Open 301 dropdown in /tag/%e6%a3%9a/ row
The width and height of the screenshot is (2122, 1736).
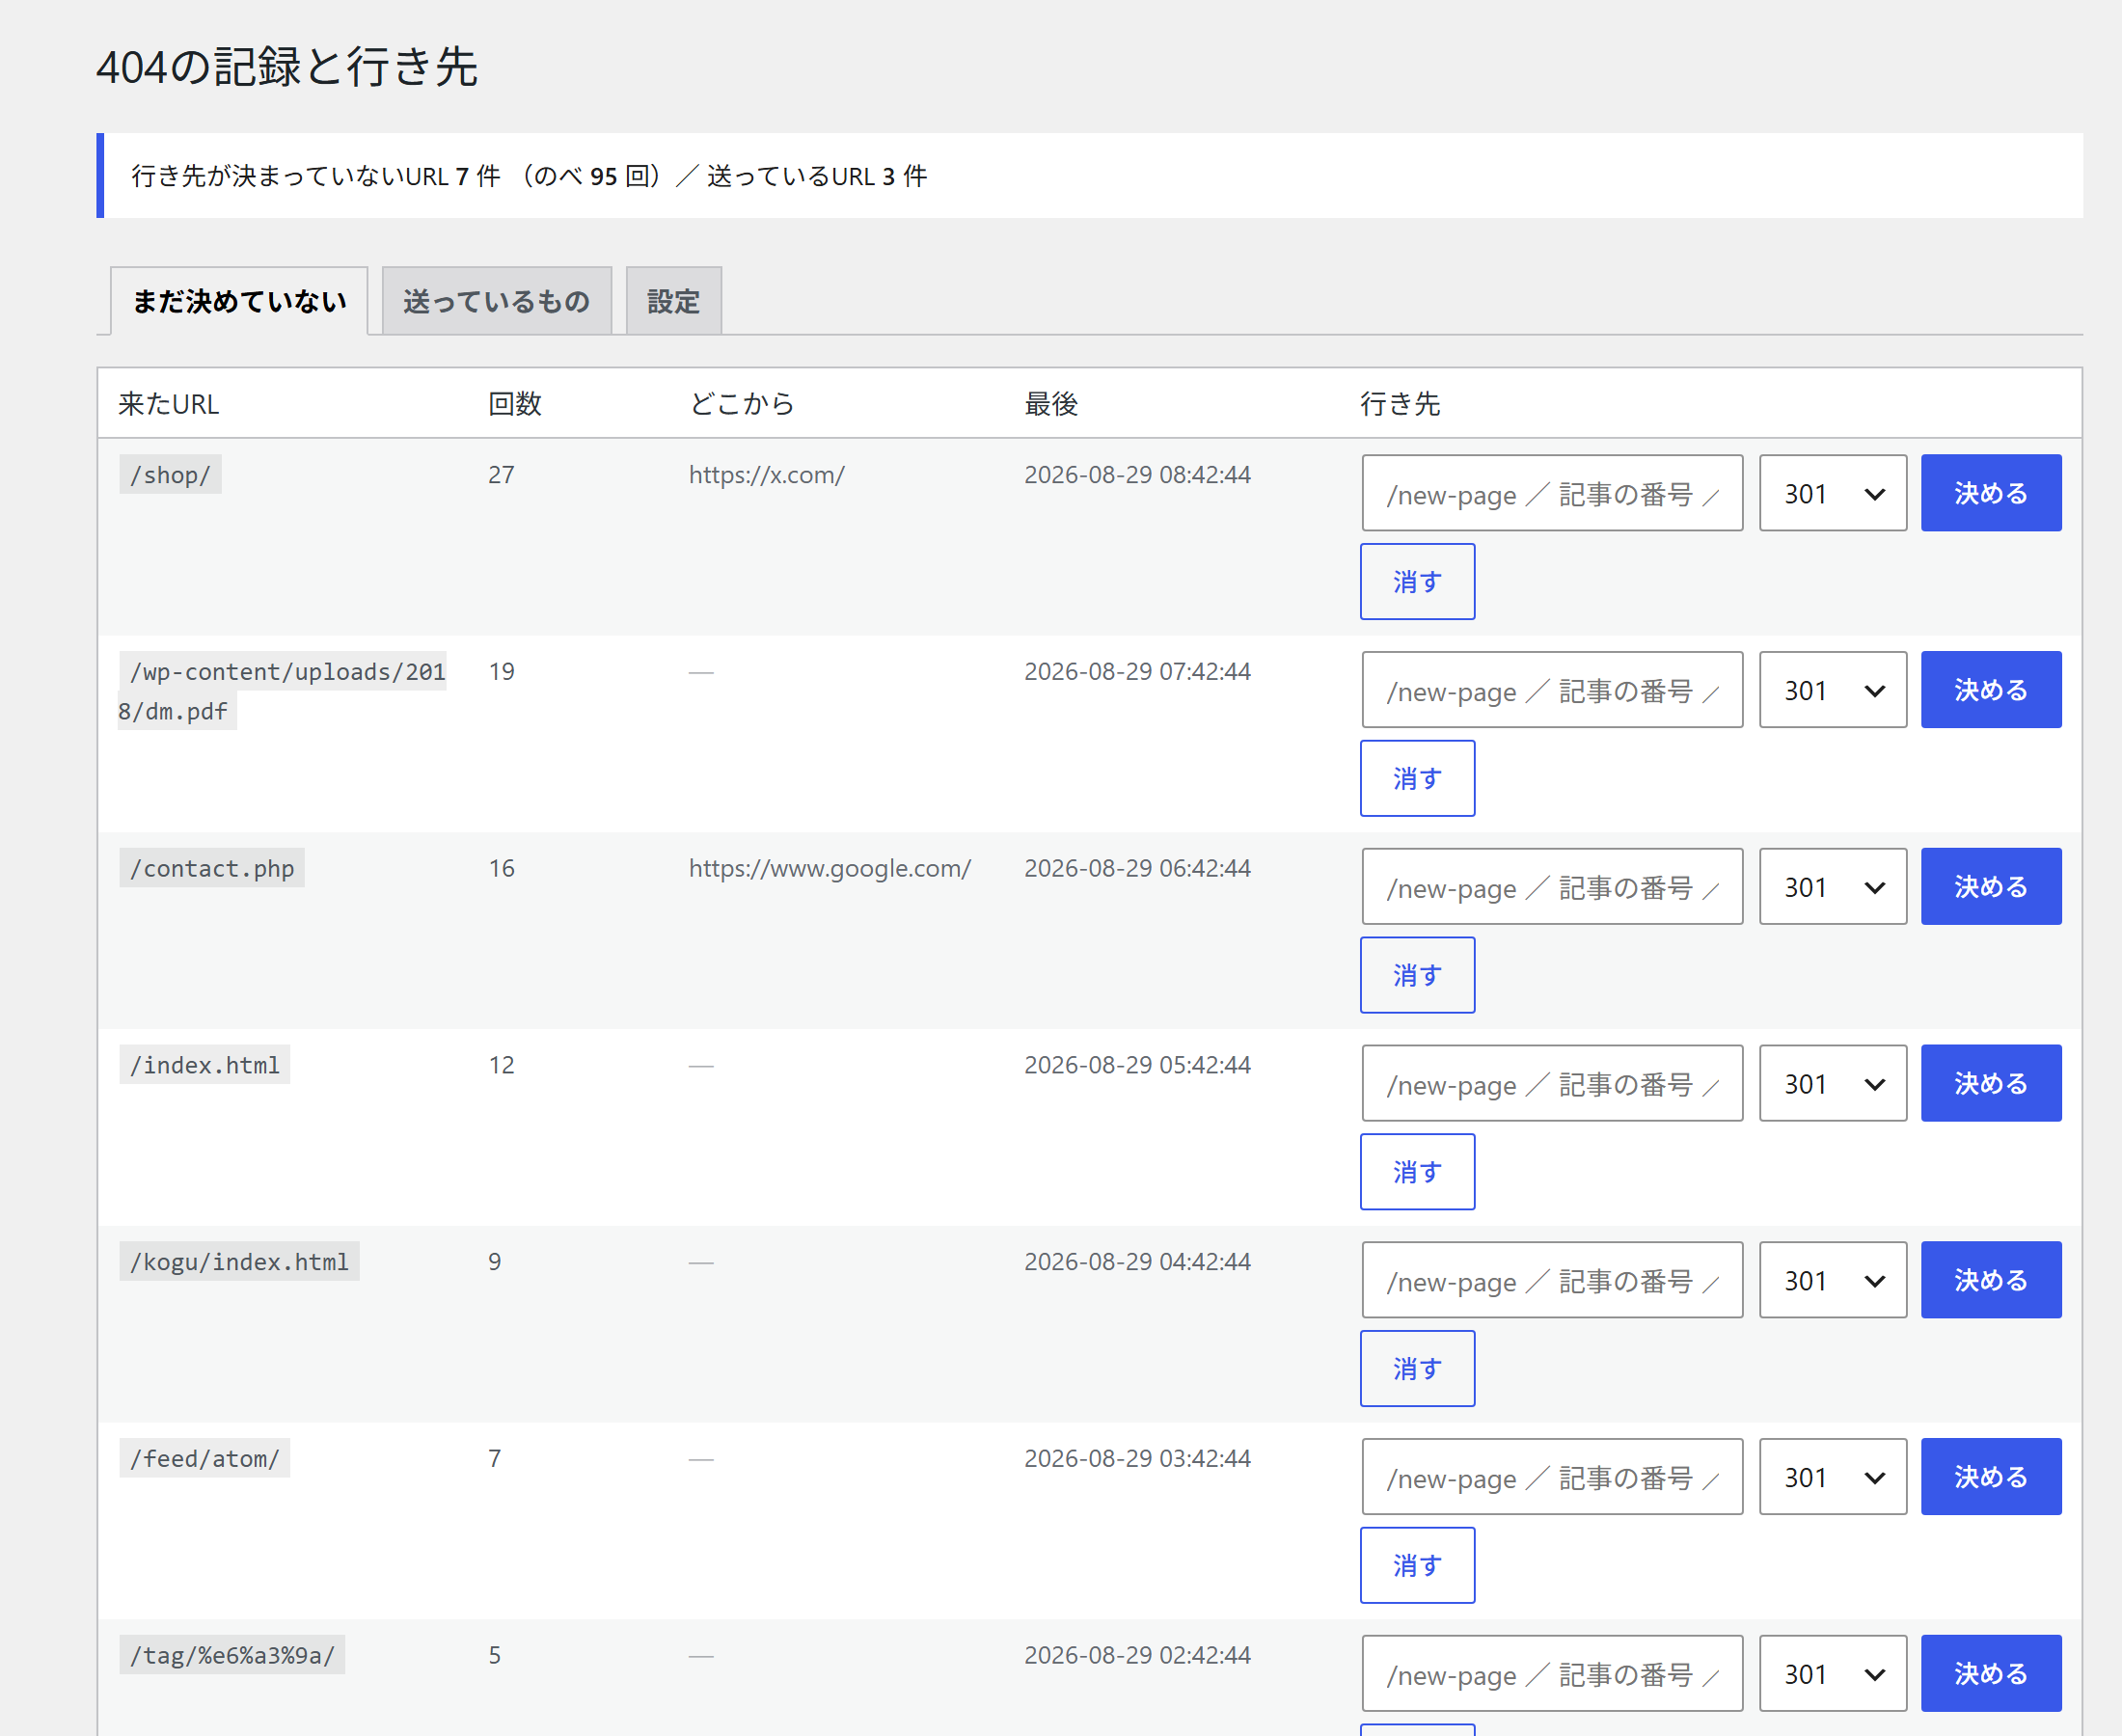click(1833, 1674)
